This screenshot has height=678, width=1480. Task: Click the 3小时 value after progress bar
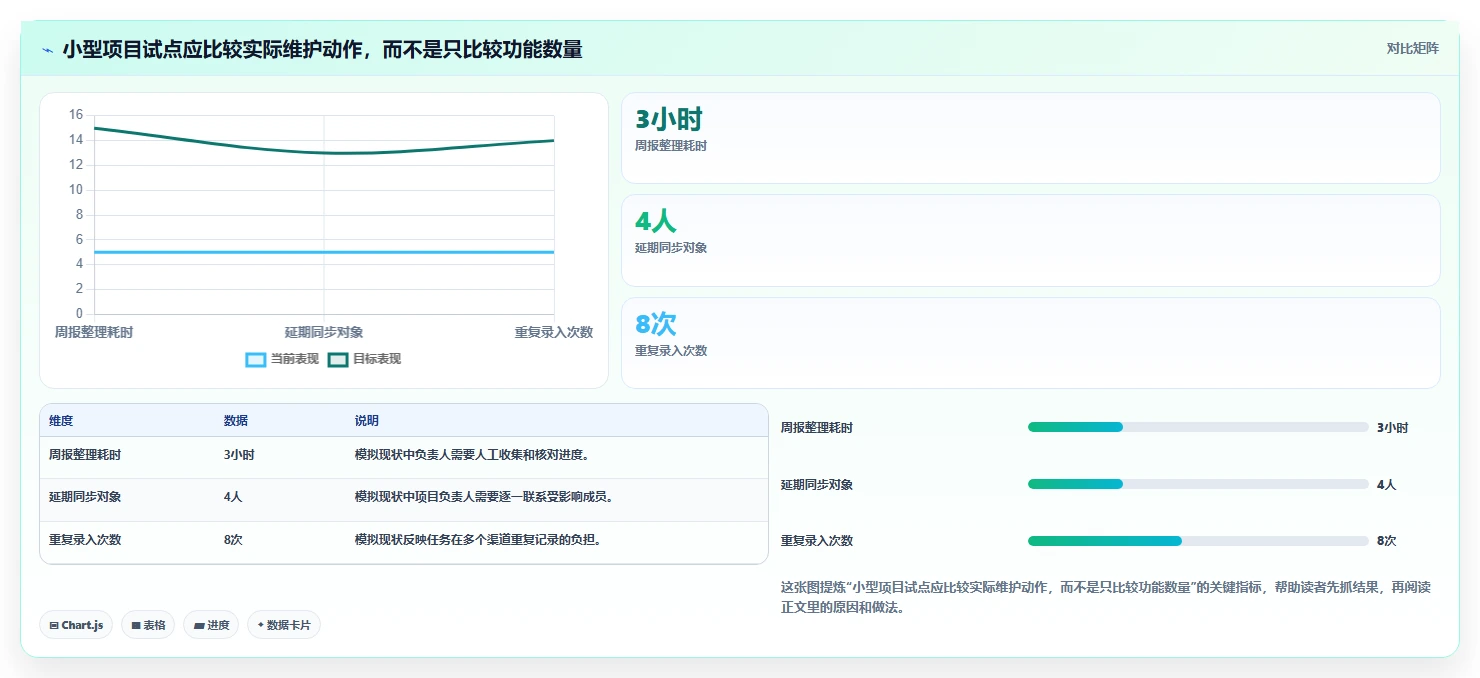click(x=1392, y=428)
